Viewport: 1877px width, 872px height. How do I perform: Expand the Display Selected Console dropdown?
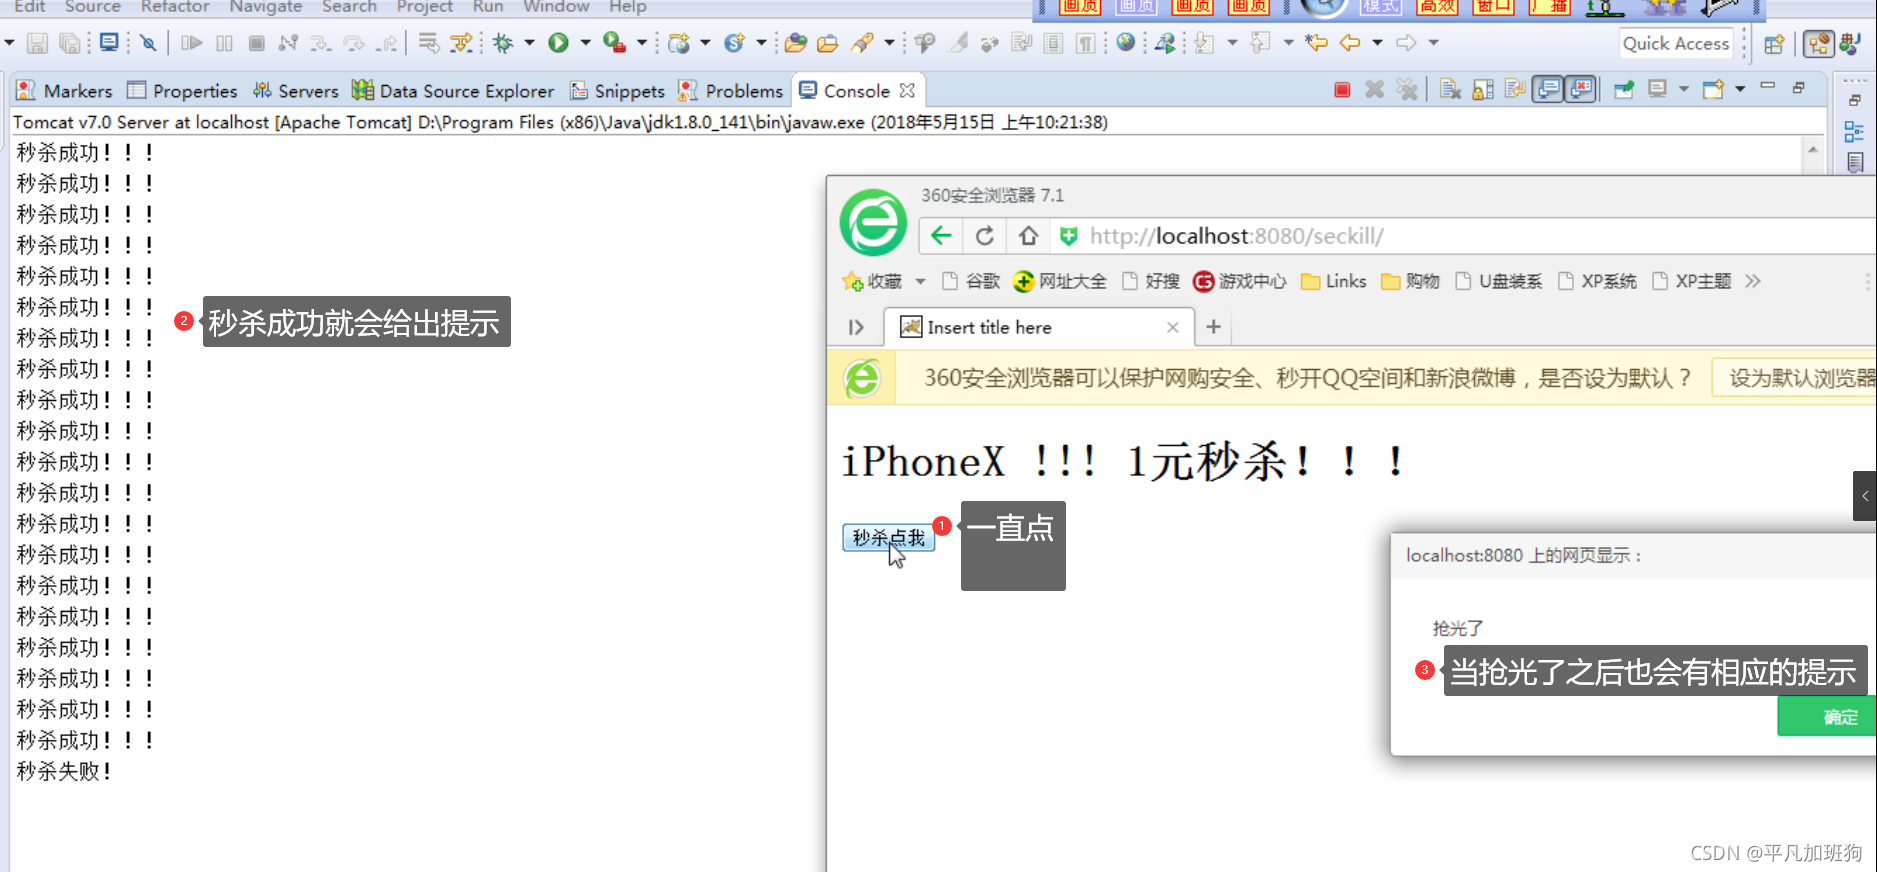coord(1684,90)
